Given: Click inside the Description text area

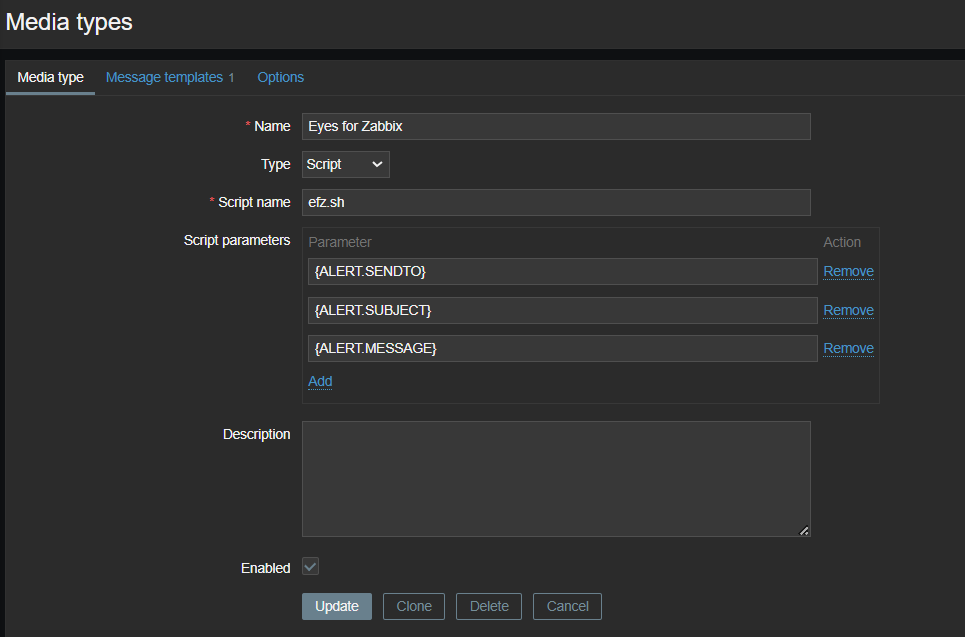Looking at the screenshot, I should tap(556, 478).
